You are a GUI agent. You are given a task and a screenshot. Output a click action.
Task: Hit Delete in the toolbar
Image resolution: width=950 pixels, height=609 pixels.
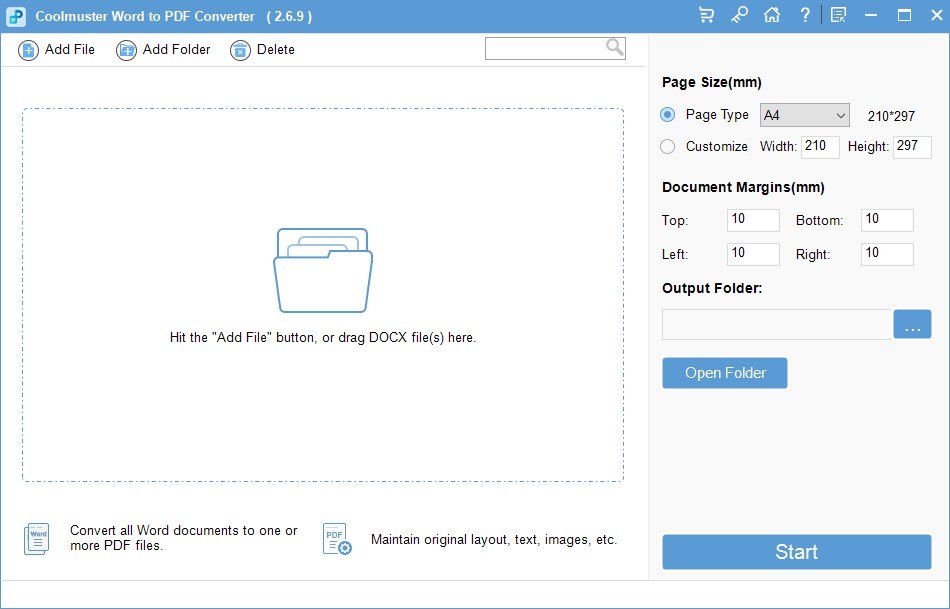coord(263,50)
